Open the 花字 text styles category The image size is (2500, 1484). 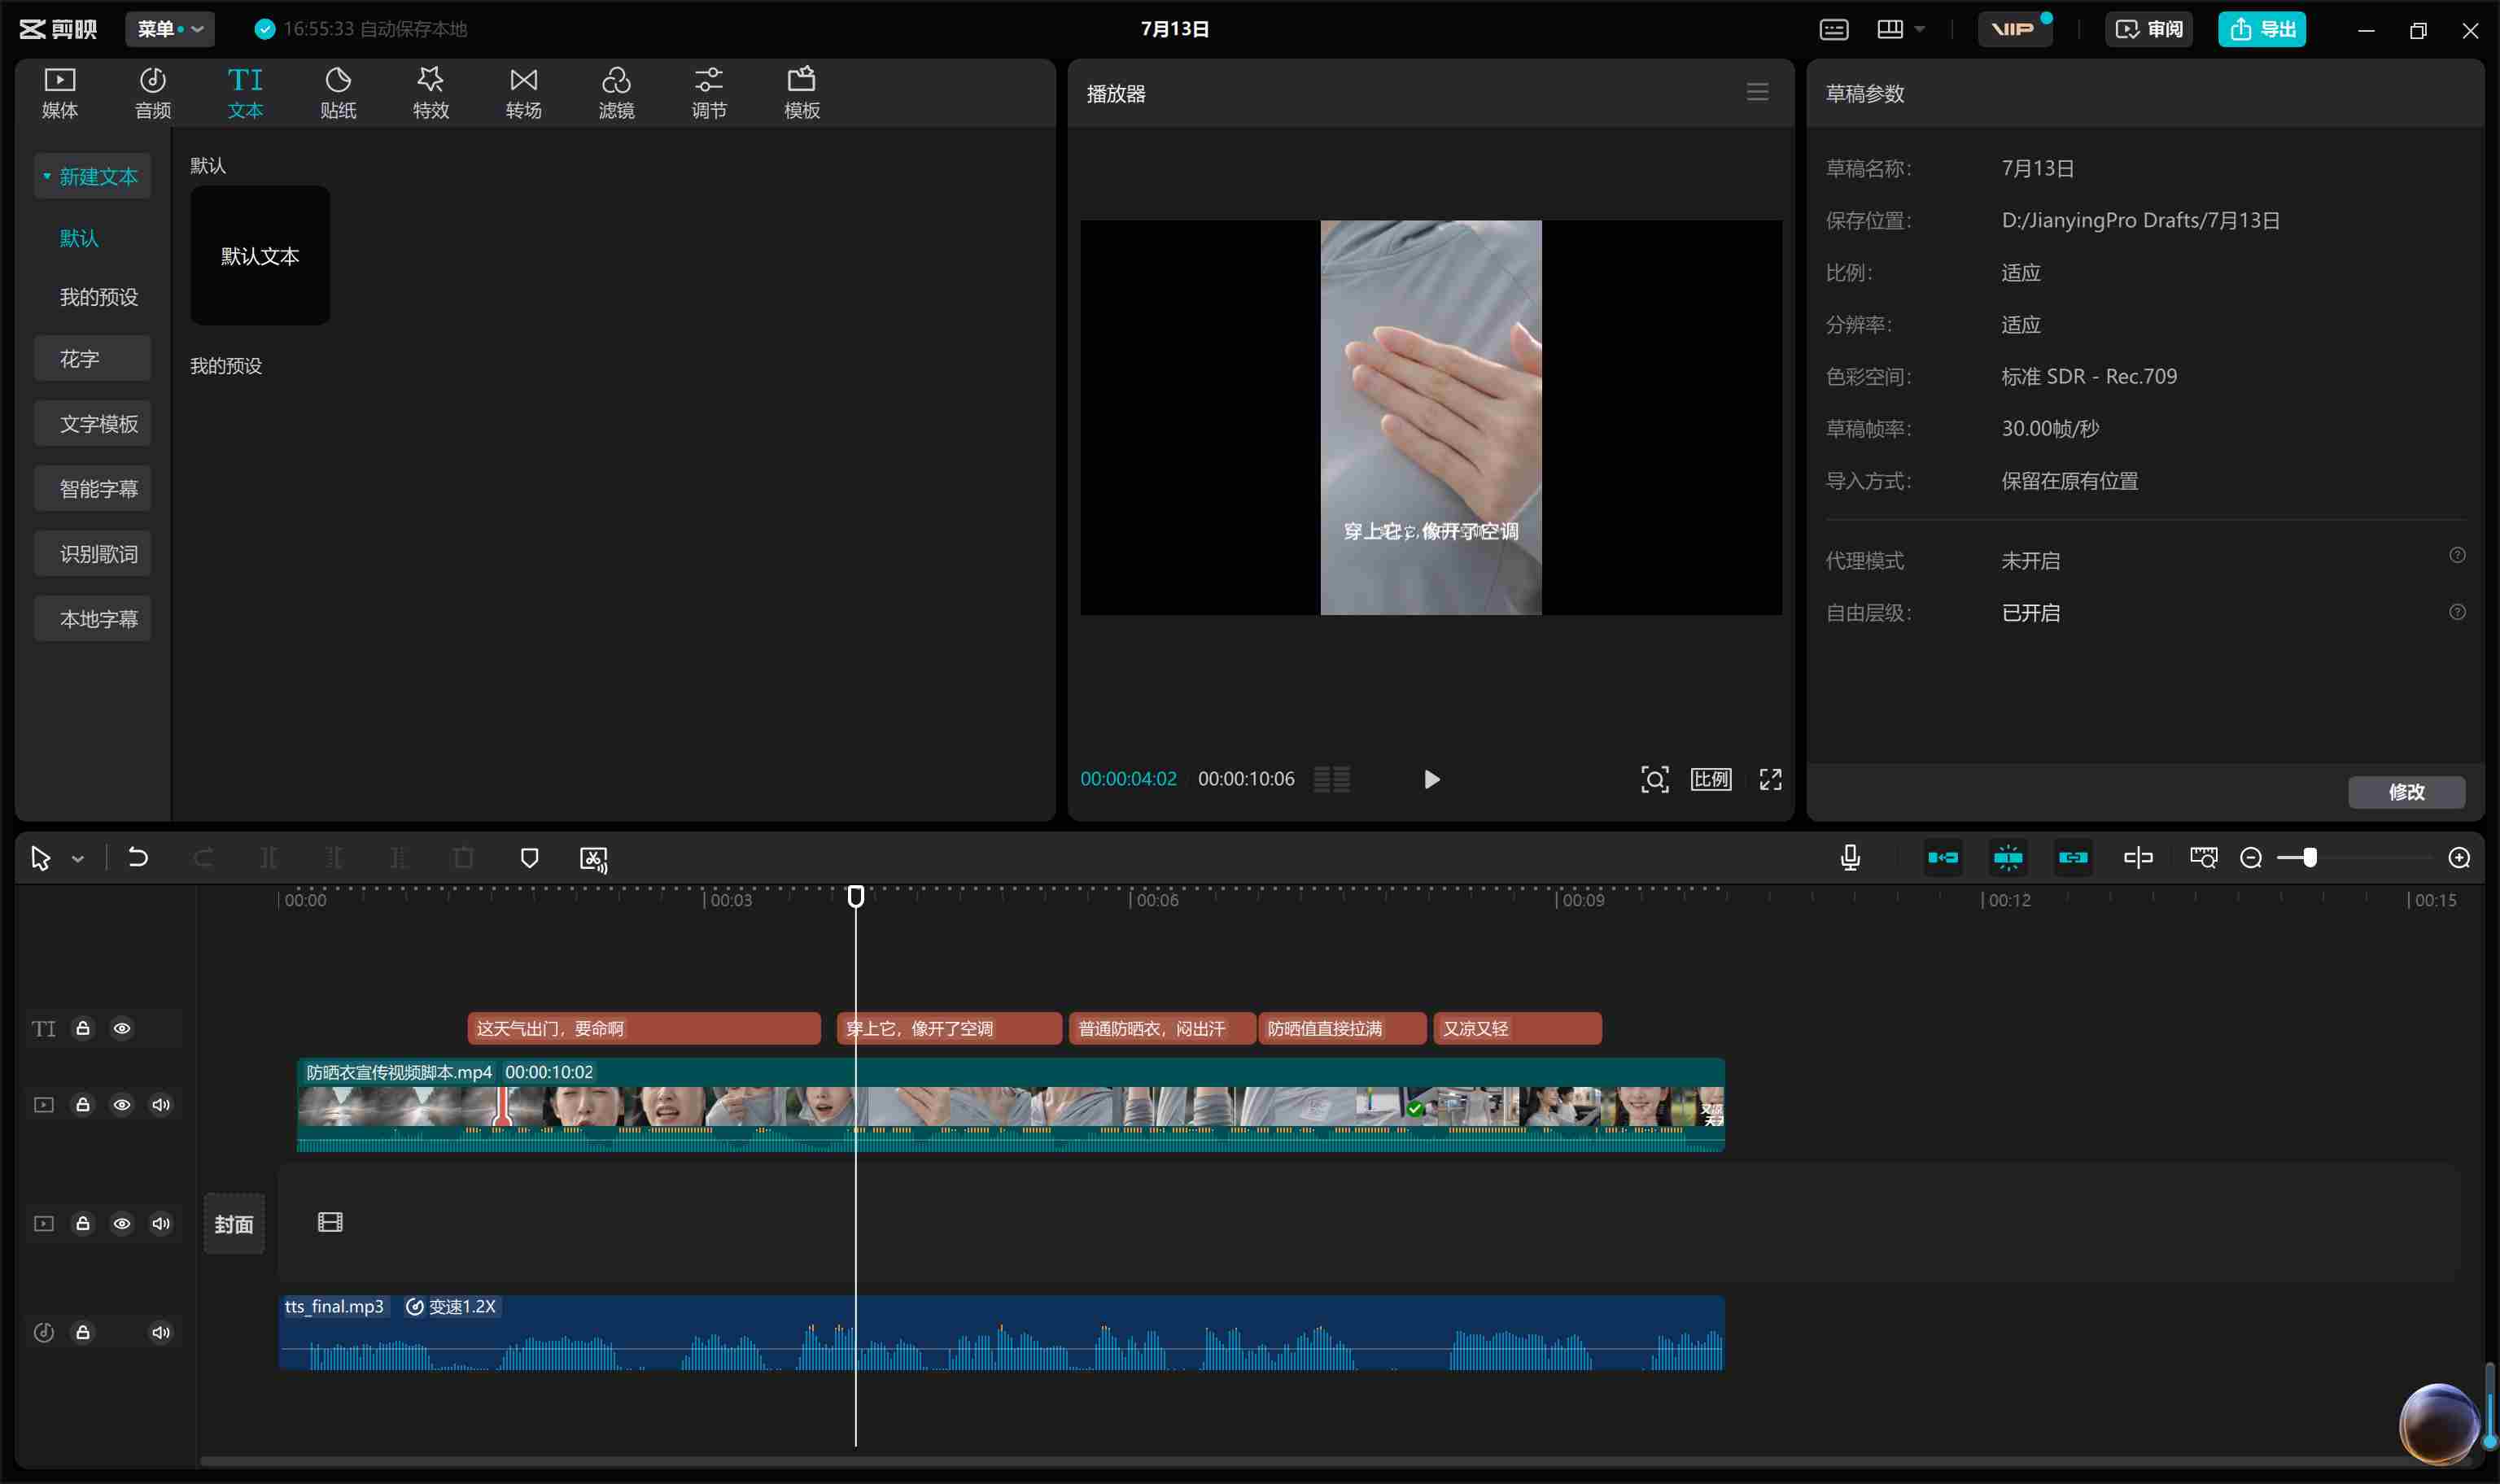(x=92, y=358)
